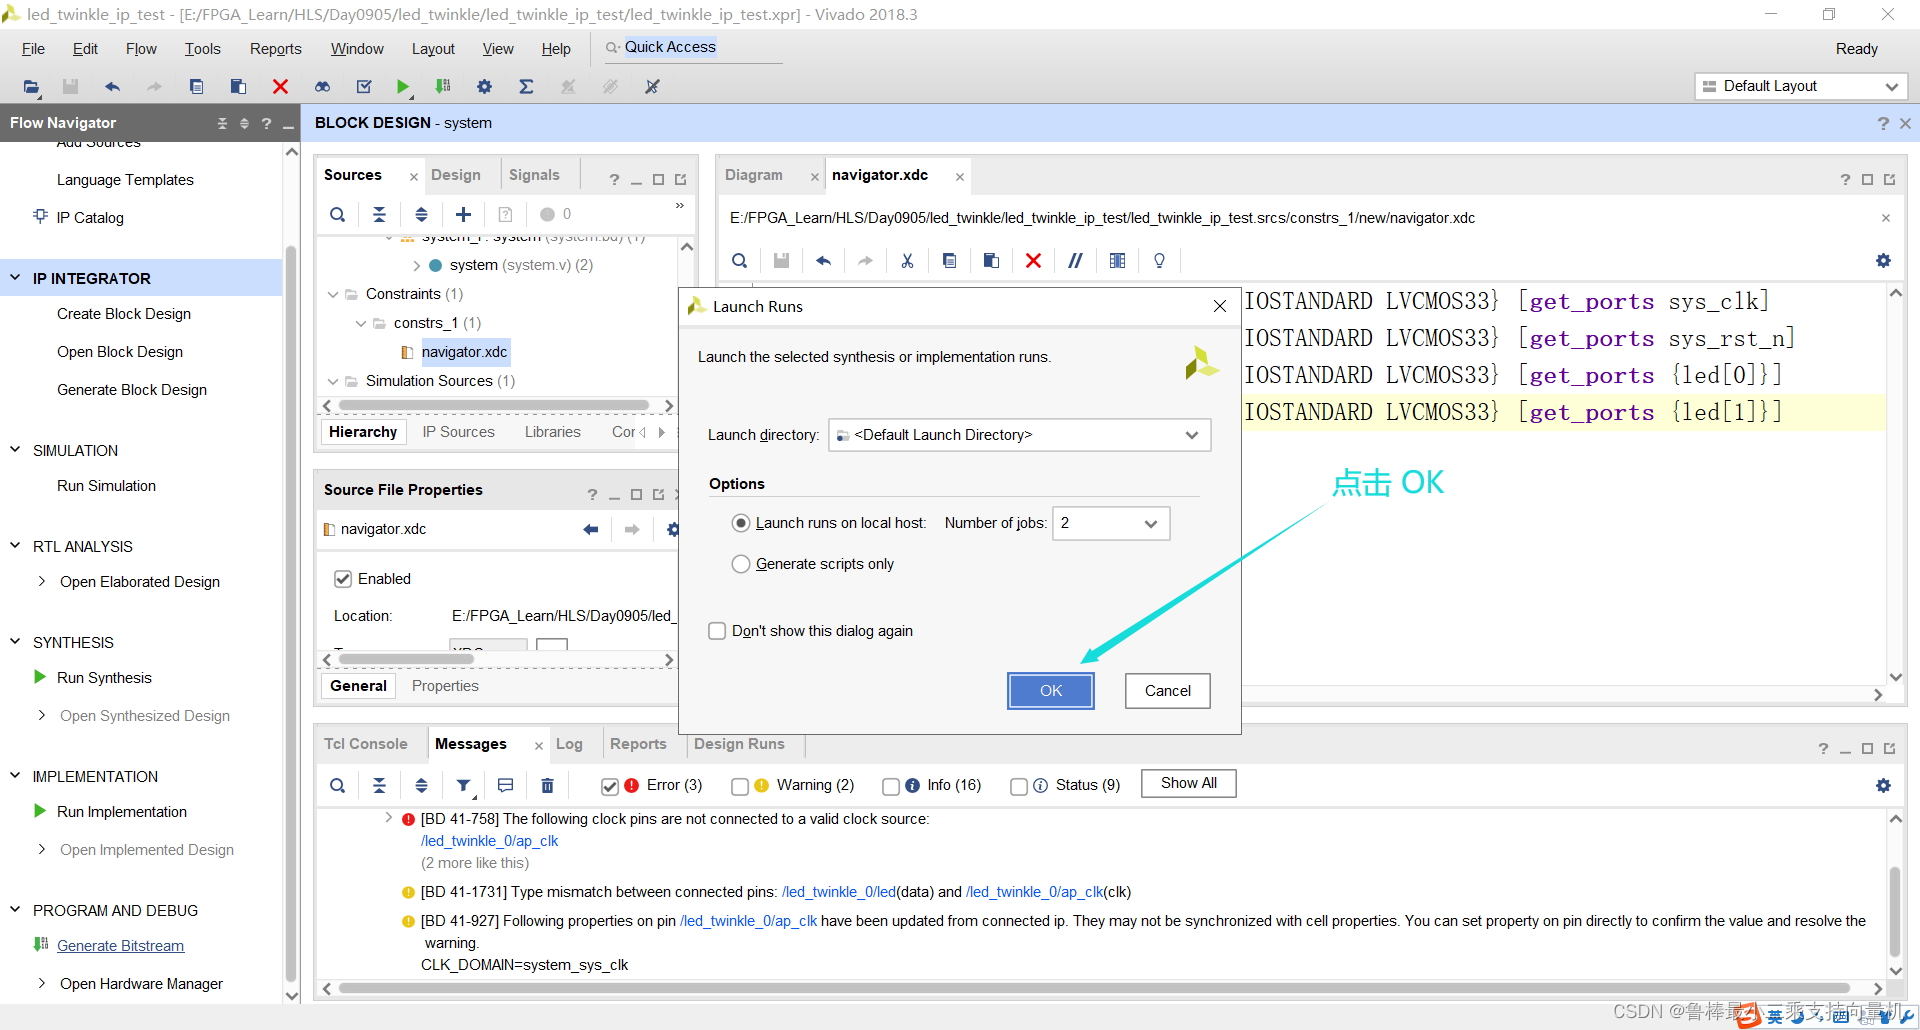Click the Sigma report icon in main toolbar
Screen dimensions: 1920x1030
(526, 87)
